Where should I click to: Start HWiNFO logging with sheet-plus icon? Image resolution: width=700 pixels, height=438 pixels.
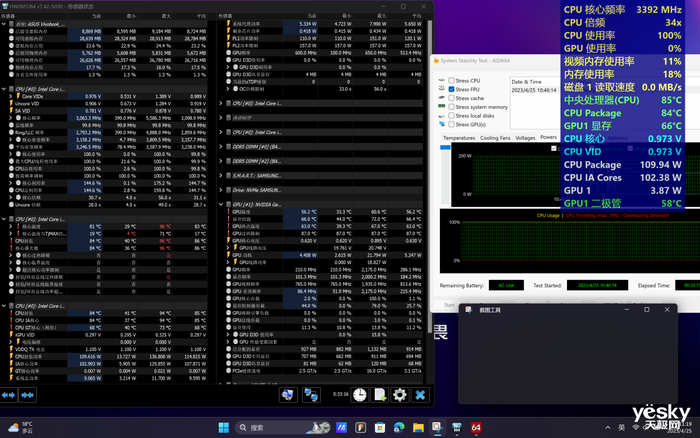tap(380, 395)
